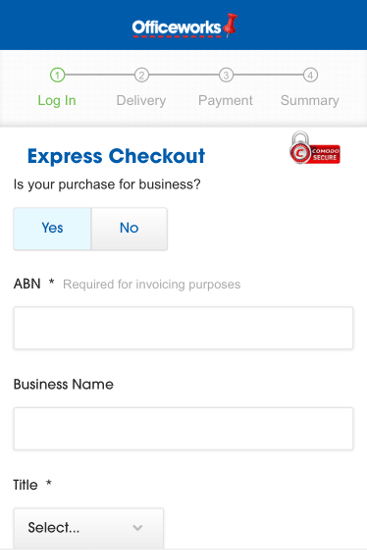Go to the Payment step label
This screenshot has width=367, height=550.
pos(226,101)
